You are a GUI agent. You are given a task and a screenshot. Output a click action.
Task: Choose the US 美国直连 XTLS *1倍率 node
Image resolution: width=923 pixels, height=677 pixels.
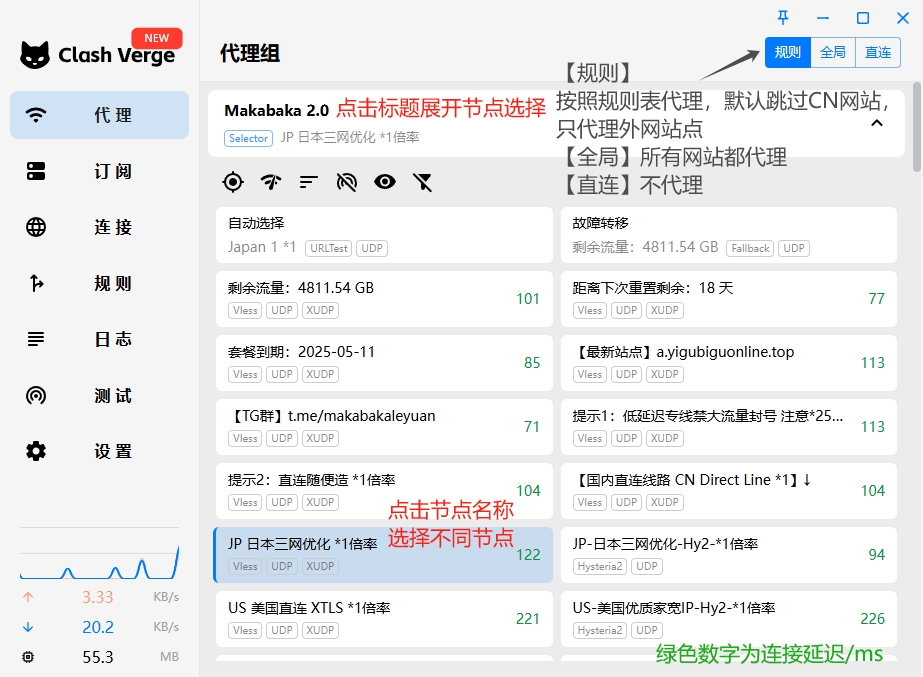(x=384, y=619)
